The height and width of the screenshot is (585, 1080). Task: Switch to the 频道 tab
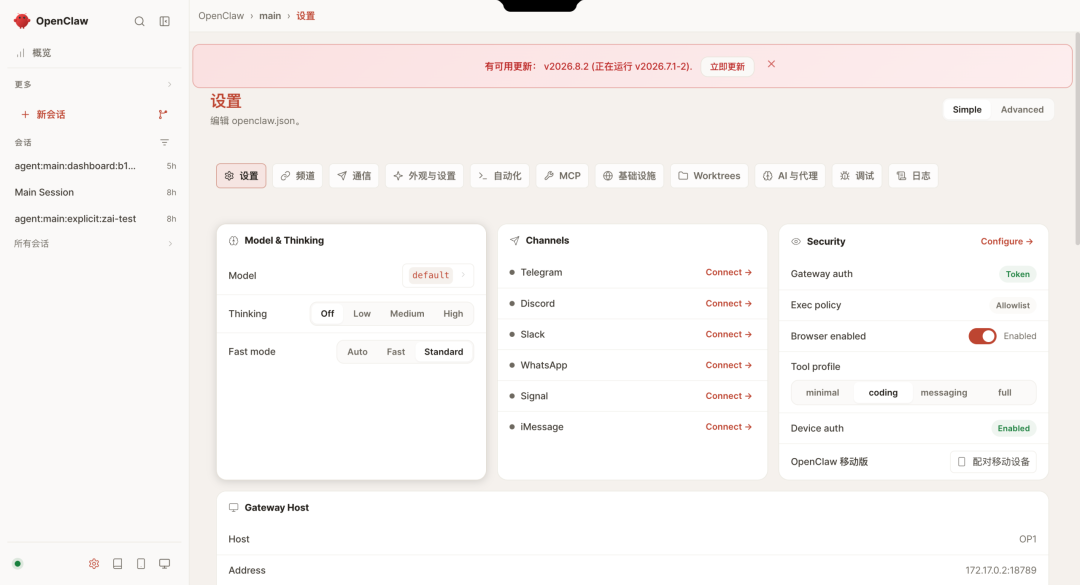298,176
